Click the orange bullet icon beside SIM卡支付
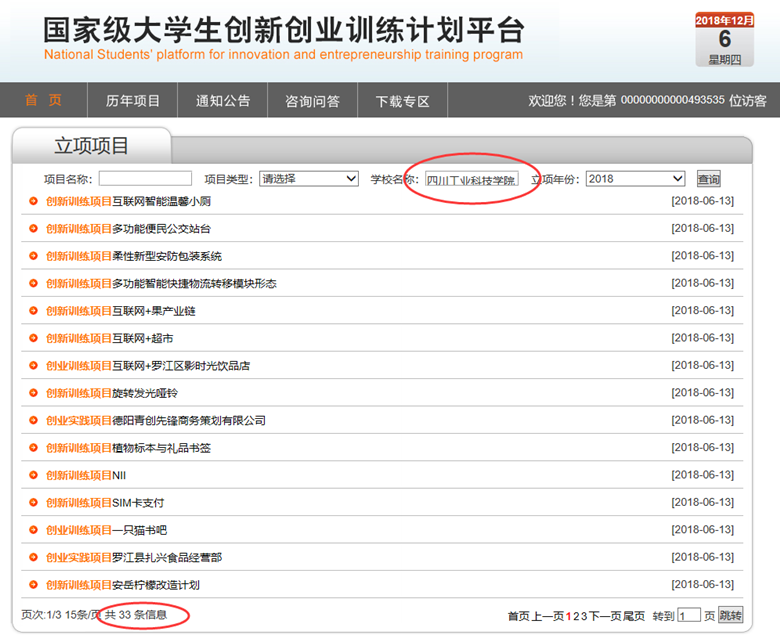The height and width of the screenshot is (638, 780). 33,502
